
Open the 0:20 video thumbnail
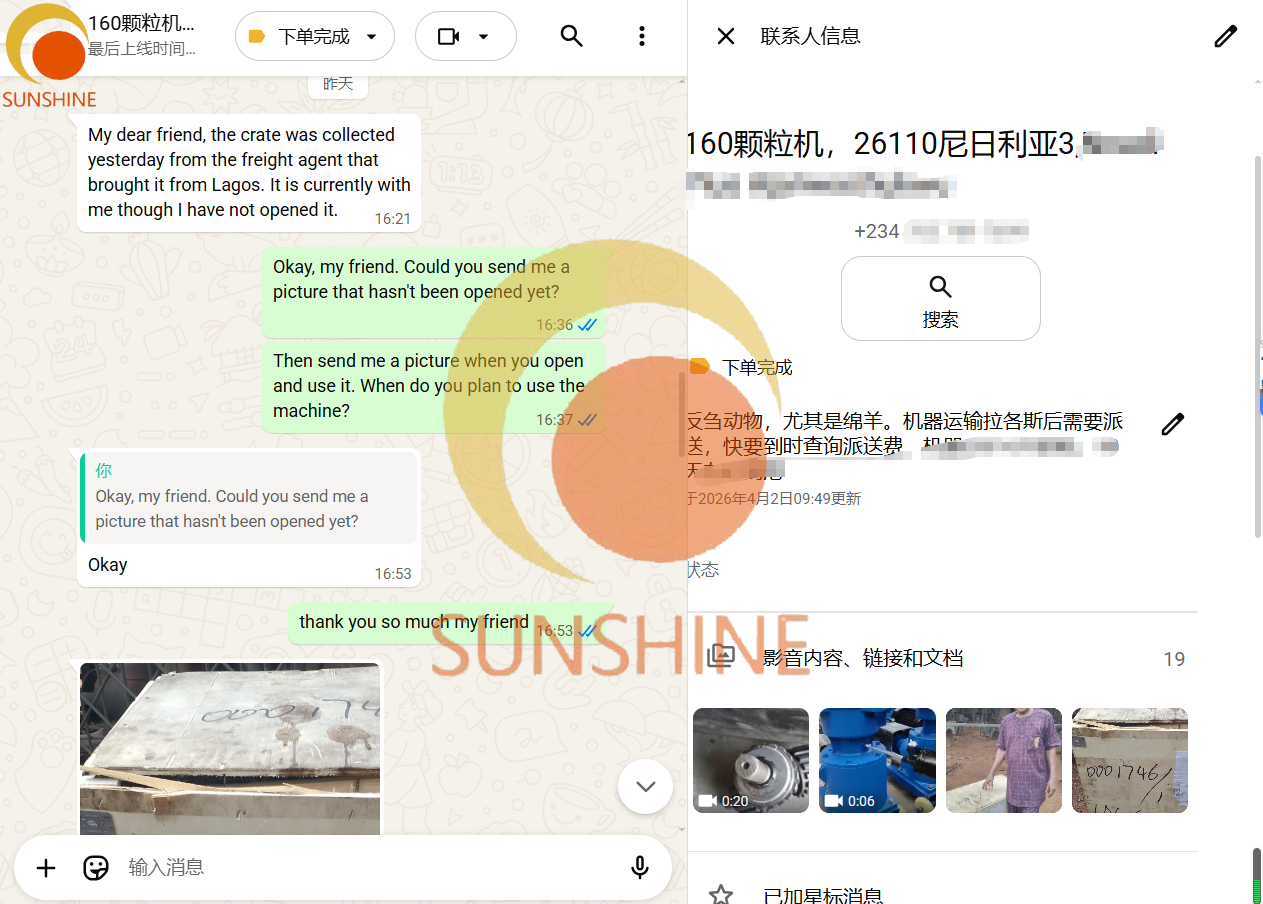pos(750,760)
